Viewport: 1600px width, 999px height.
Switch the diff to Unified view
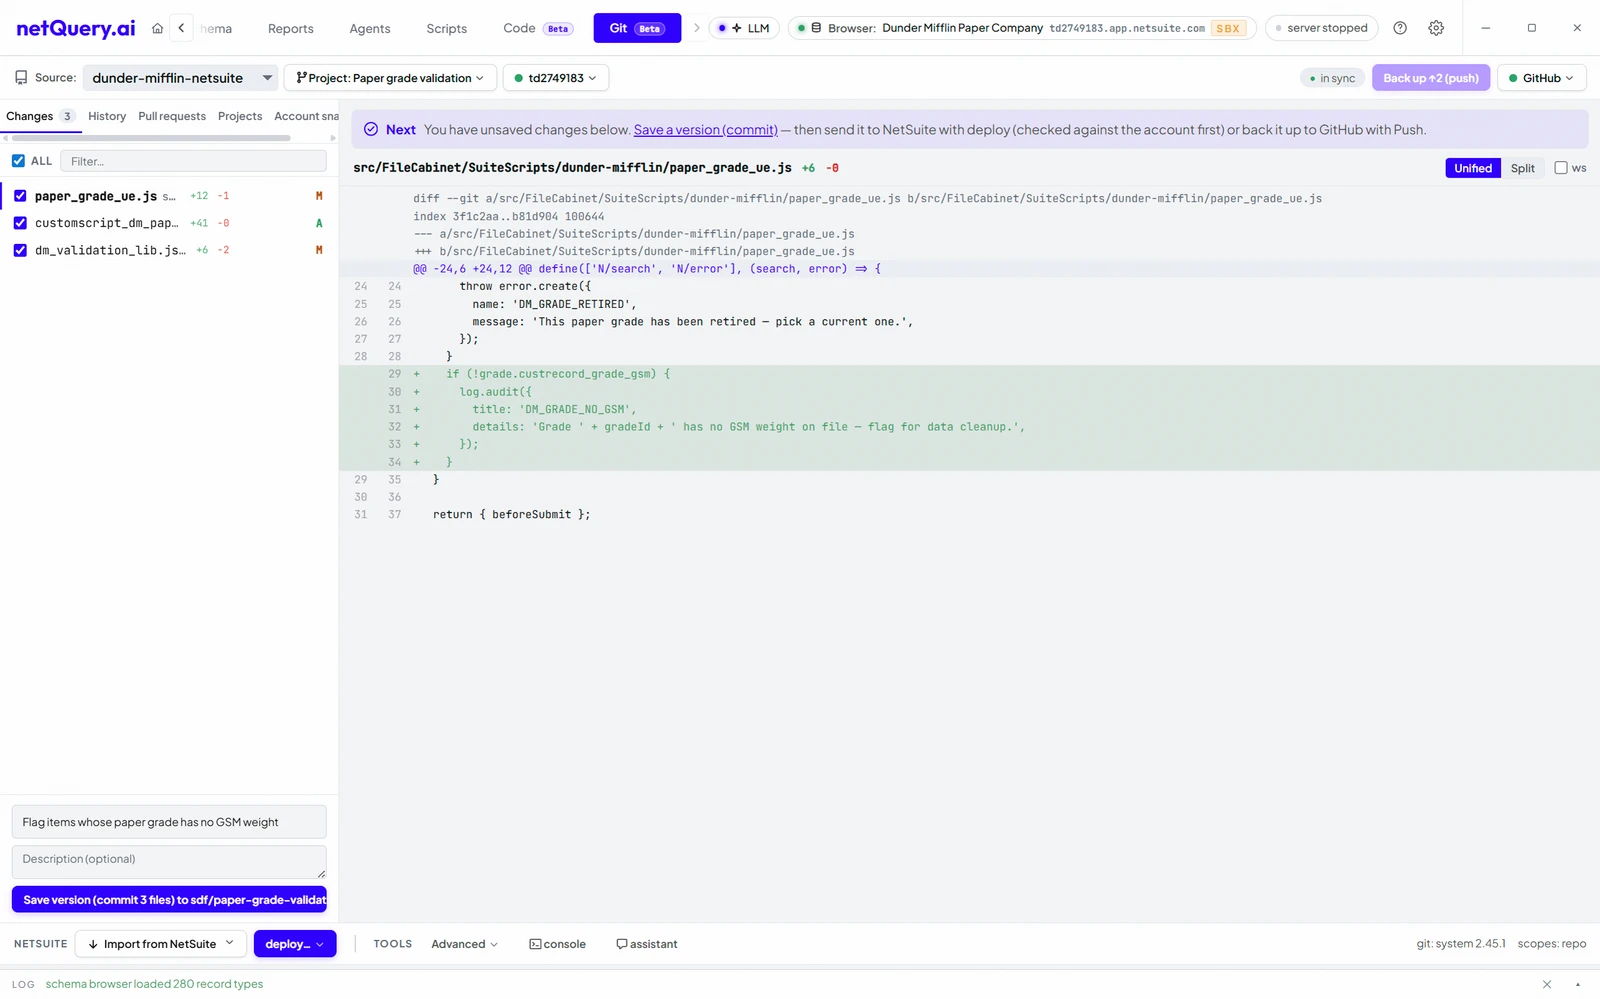point(1473,168)
